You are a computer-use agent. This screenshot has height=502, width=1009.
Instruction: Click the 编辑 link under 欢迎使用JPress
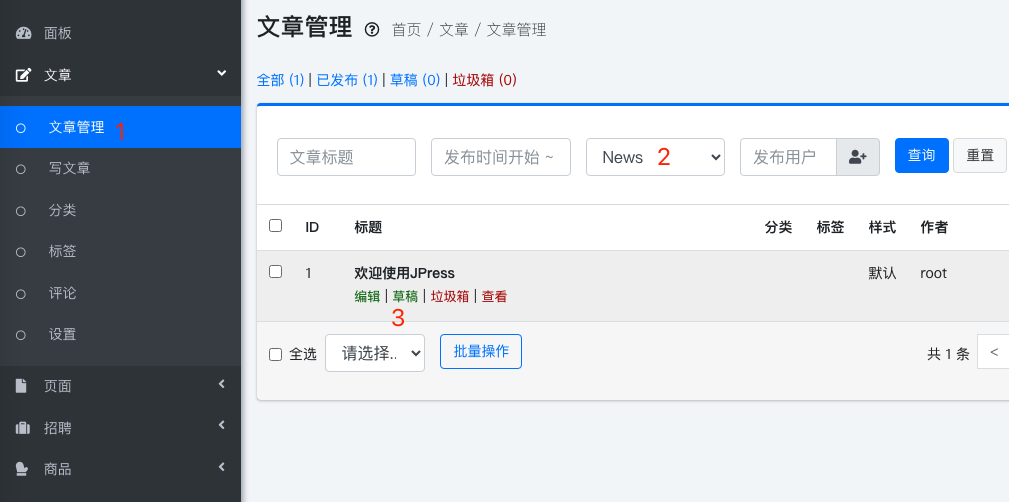tap(367, 296)
